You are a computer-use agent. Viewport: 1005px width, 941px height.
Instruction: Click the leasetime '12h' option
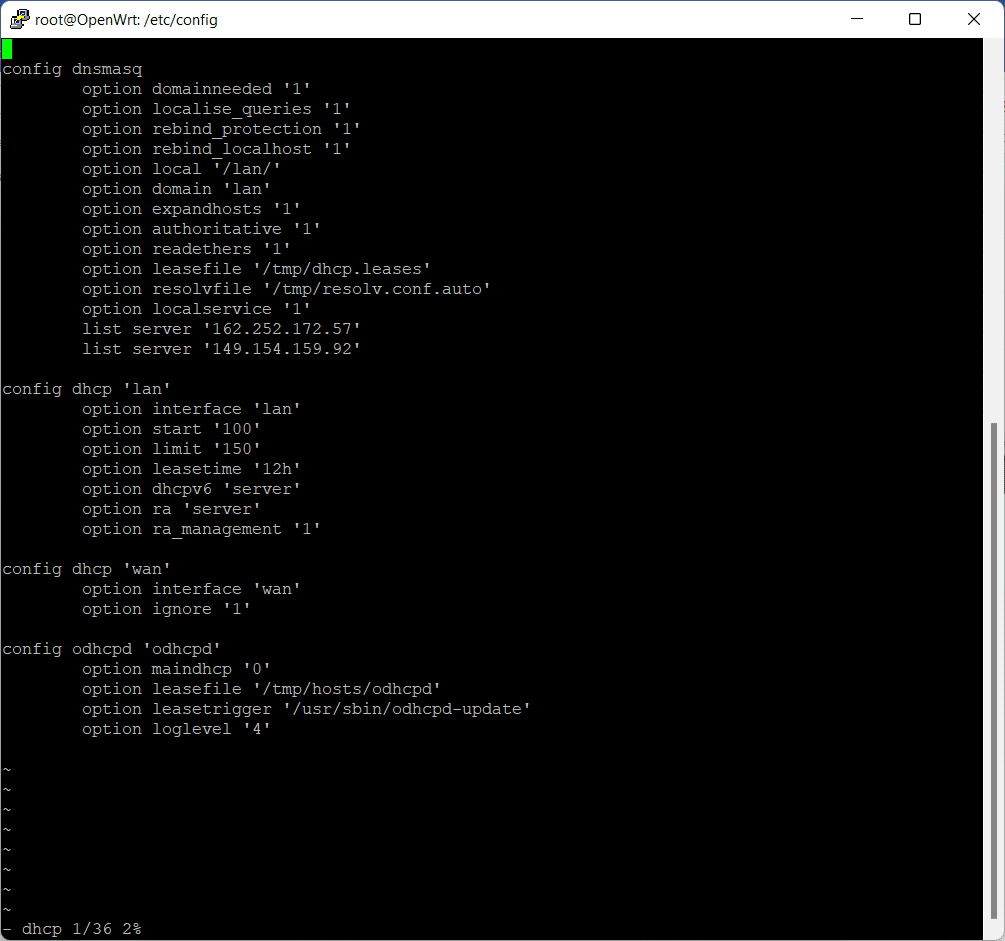(x=191, y=469)
